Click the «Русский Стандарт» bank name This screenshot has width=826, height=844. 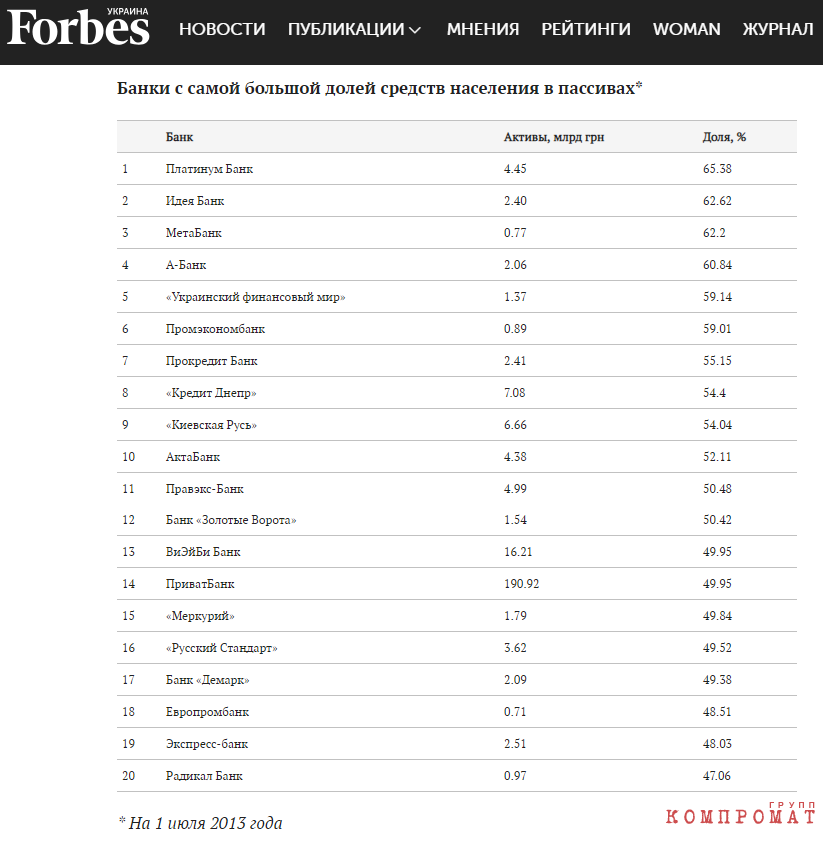(x=222, y=648)
